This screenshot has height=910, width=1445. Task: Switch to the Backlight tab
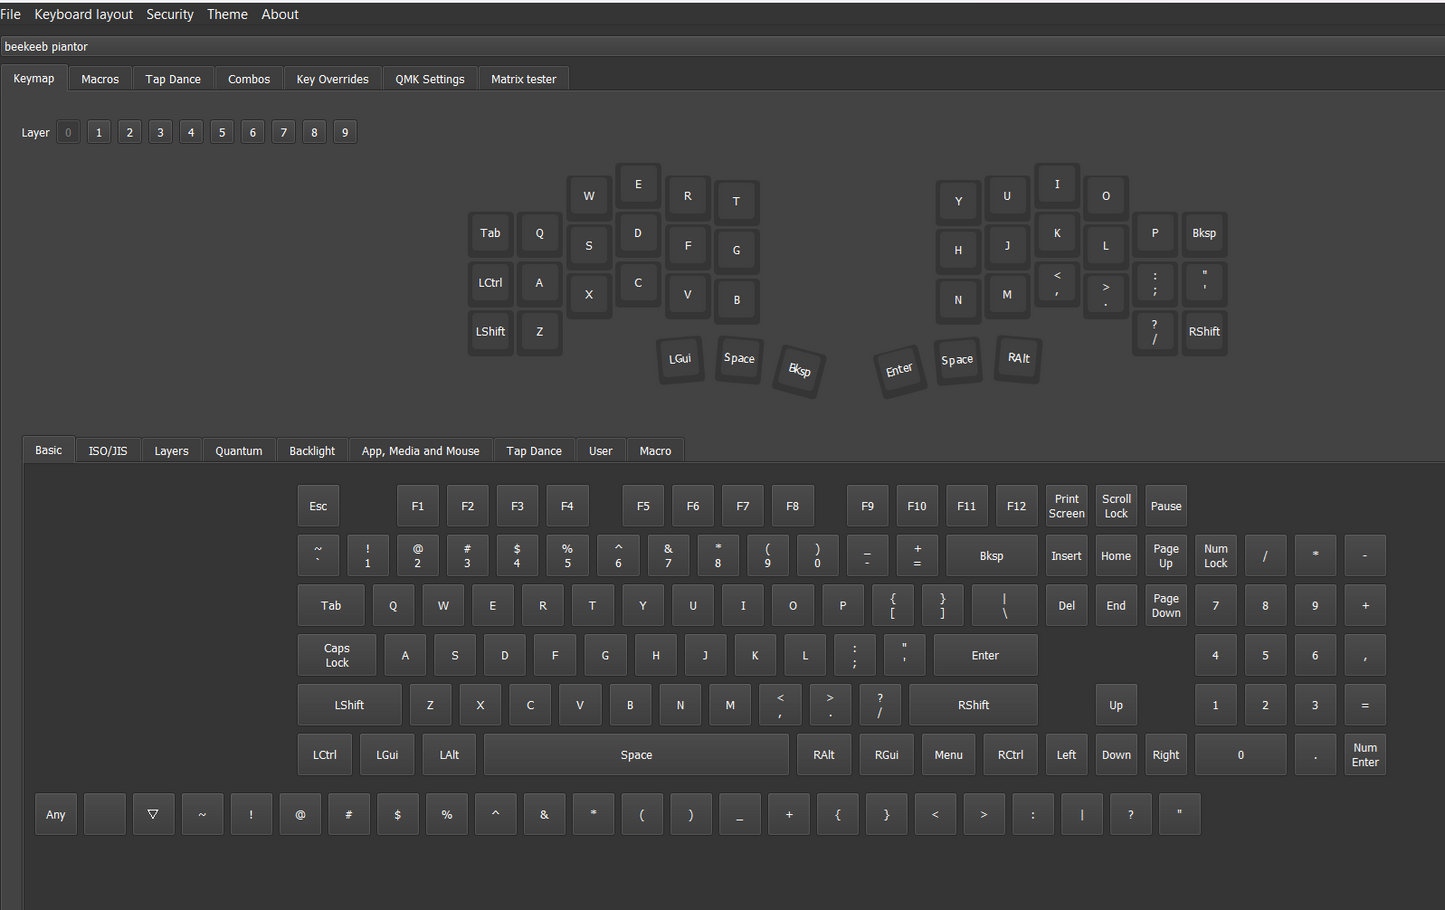click(x=312, y=450)
